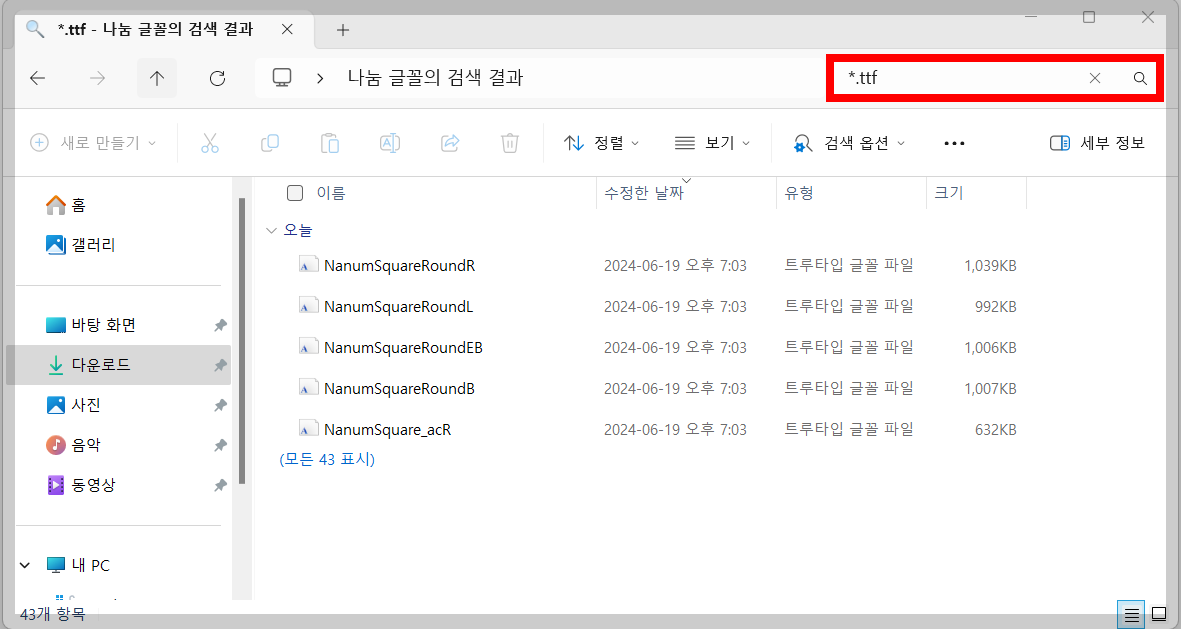The height and width of the screenshot is (629, 1181).
Task: Open the 정렬 sort dropdown
Action: [602, 142]
